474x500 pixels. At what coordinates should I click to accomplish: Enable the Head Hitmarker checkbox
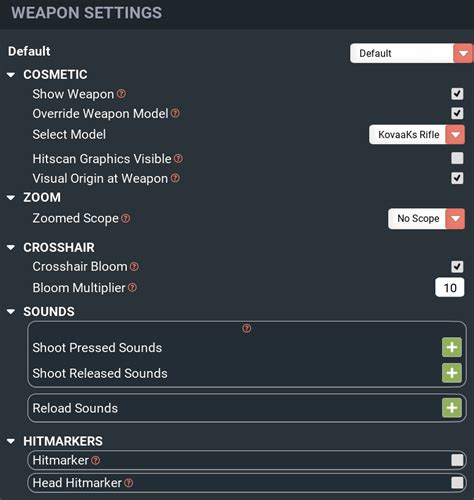click(457, 482)
